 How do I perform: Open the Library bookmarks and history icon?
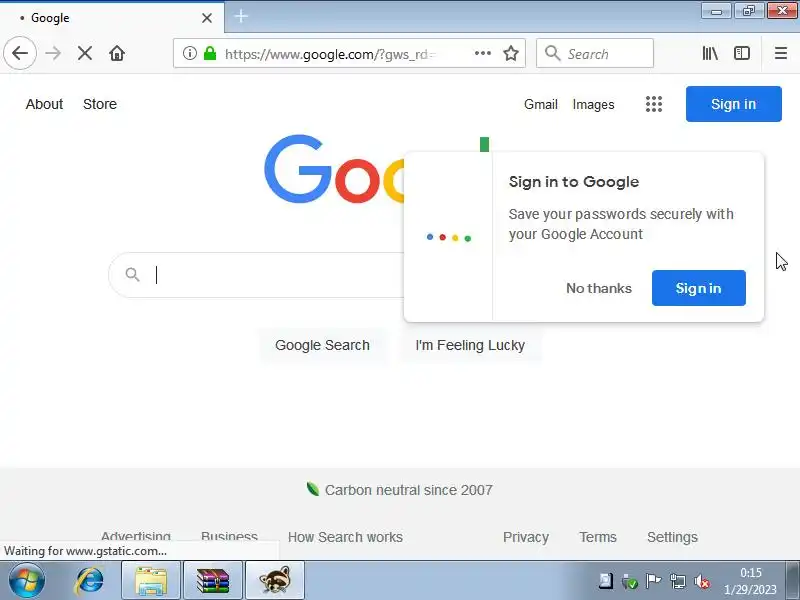click(x=710, y=53)
